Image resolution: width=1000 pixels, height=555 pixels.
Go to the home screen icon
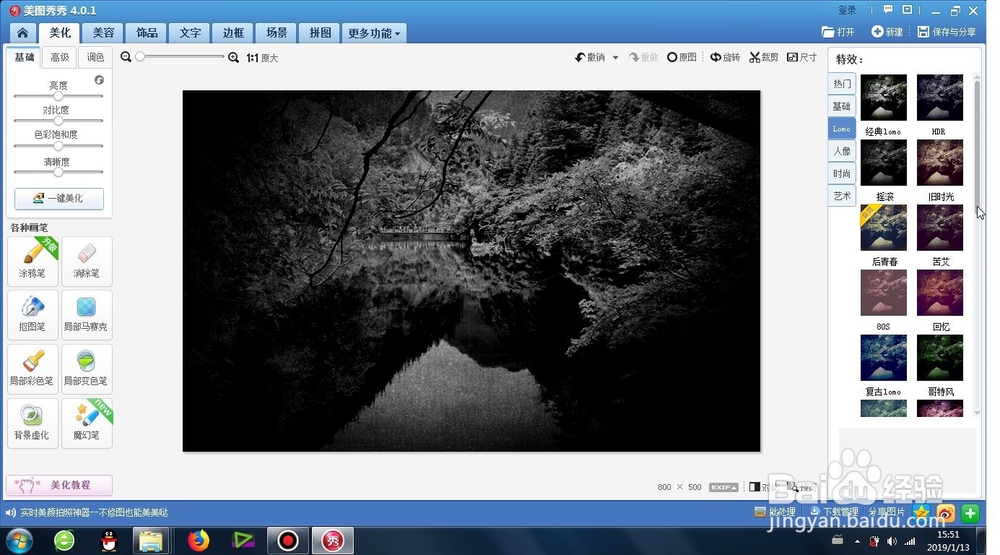pyautogui.click(x=22, y=33)
